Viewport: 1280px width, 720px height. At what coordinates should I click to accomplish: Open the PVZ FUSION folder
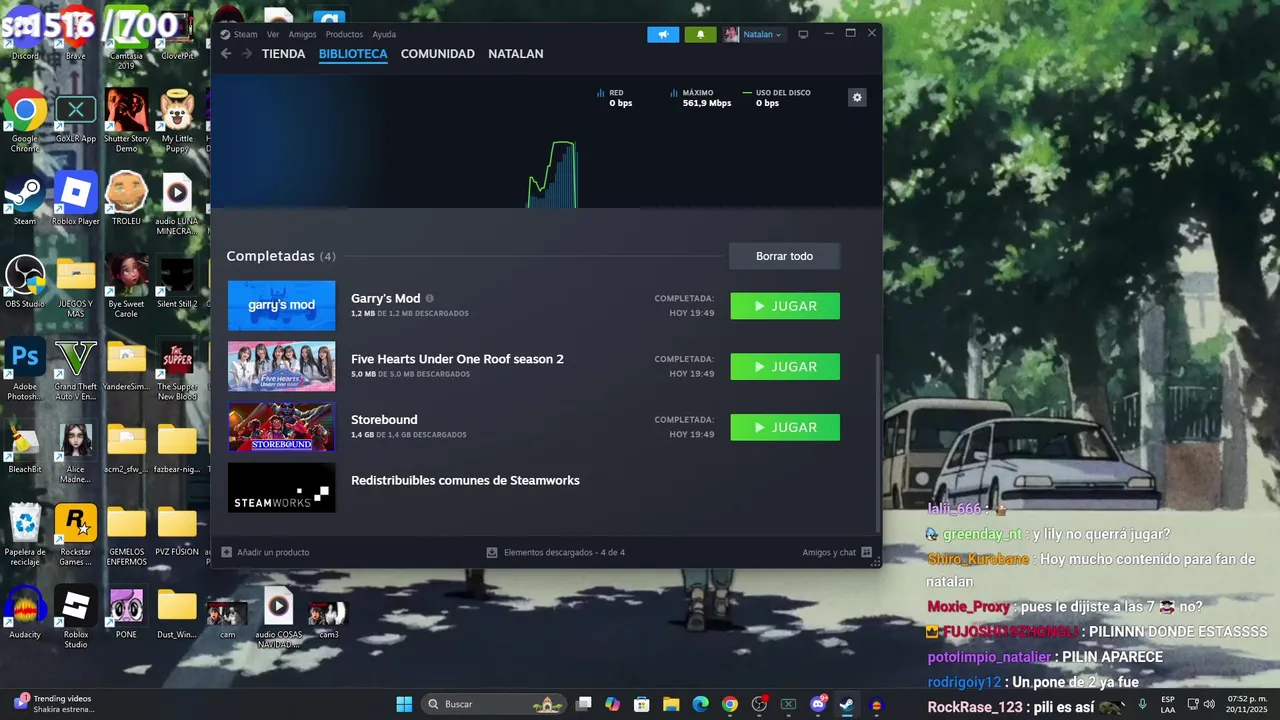(x=177, y=530)
